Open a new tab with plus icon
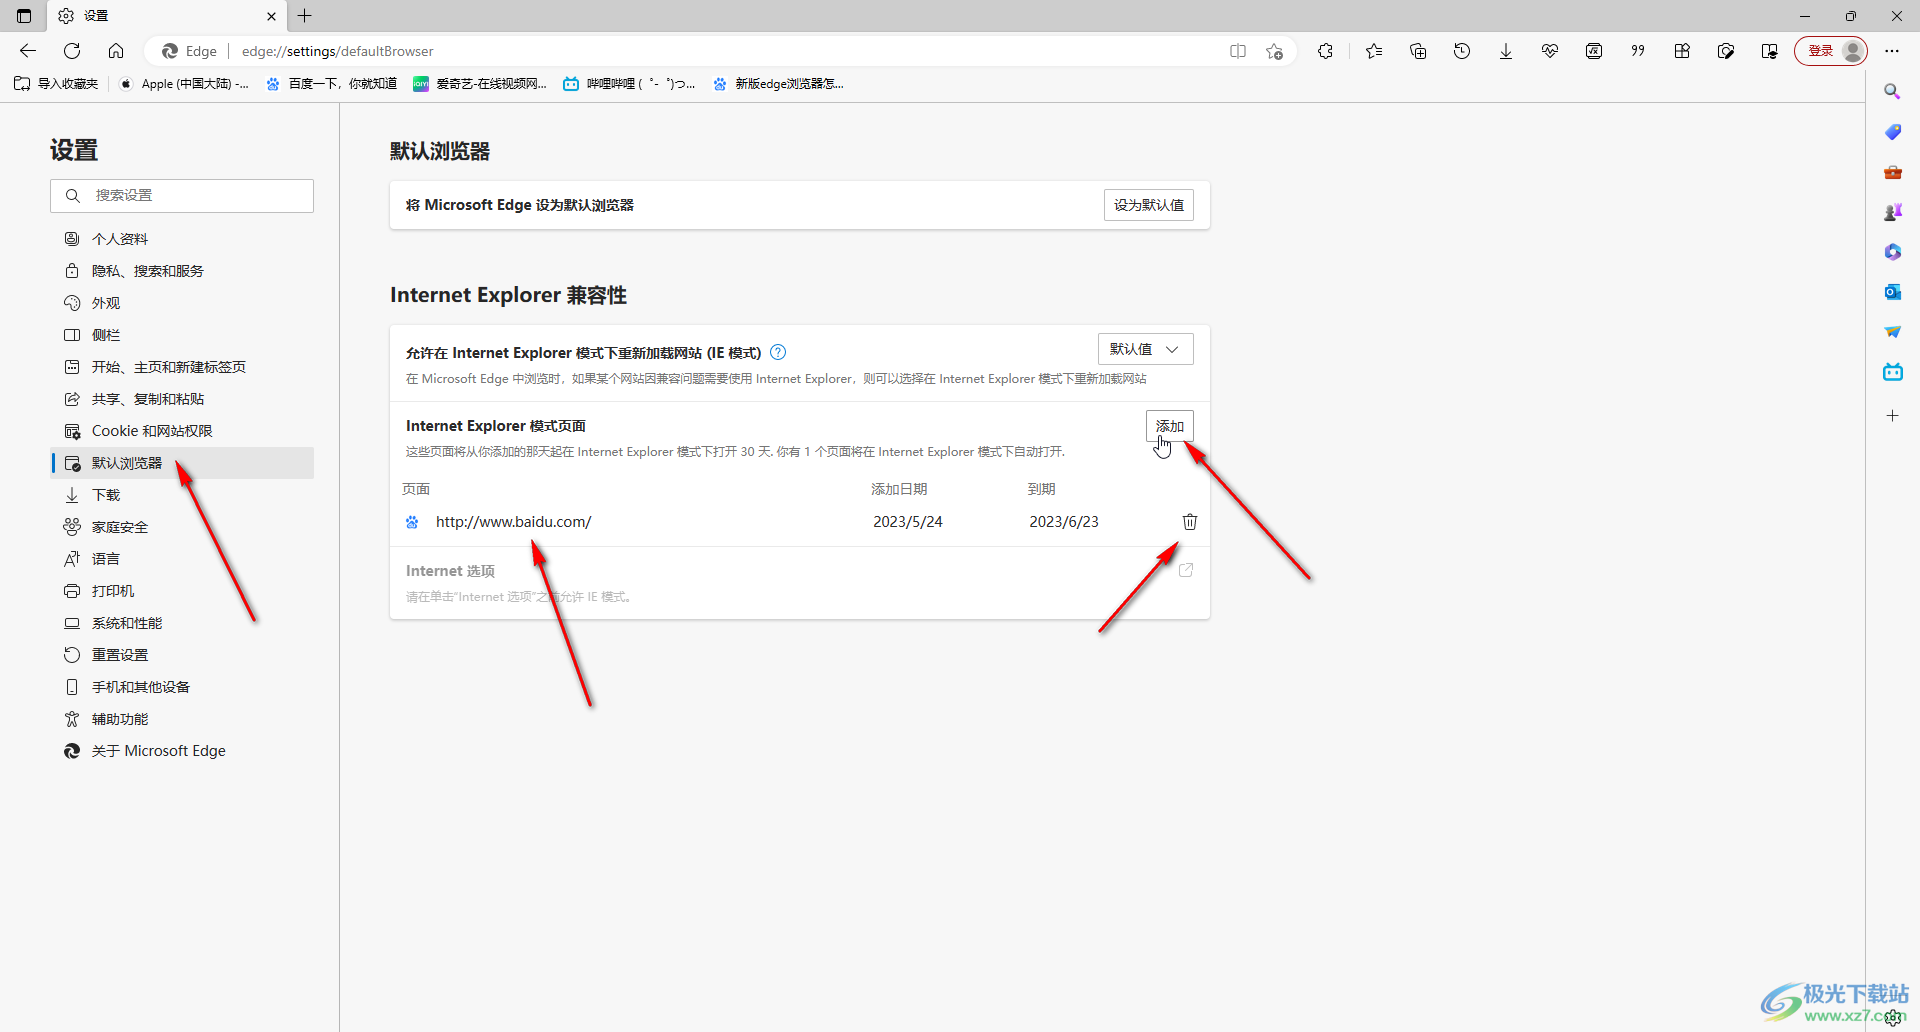Viewport: 1920px width, 1032px height. (305, 16)
